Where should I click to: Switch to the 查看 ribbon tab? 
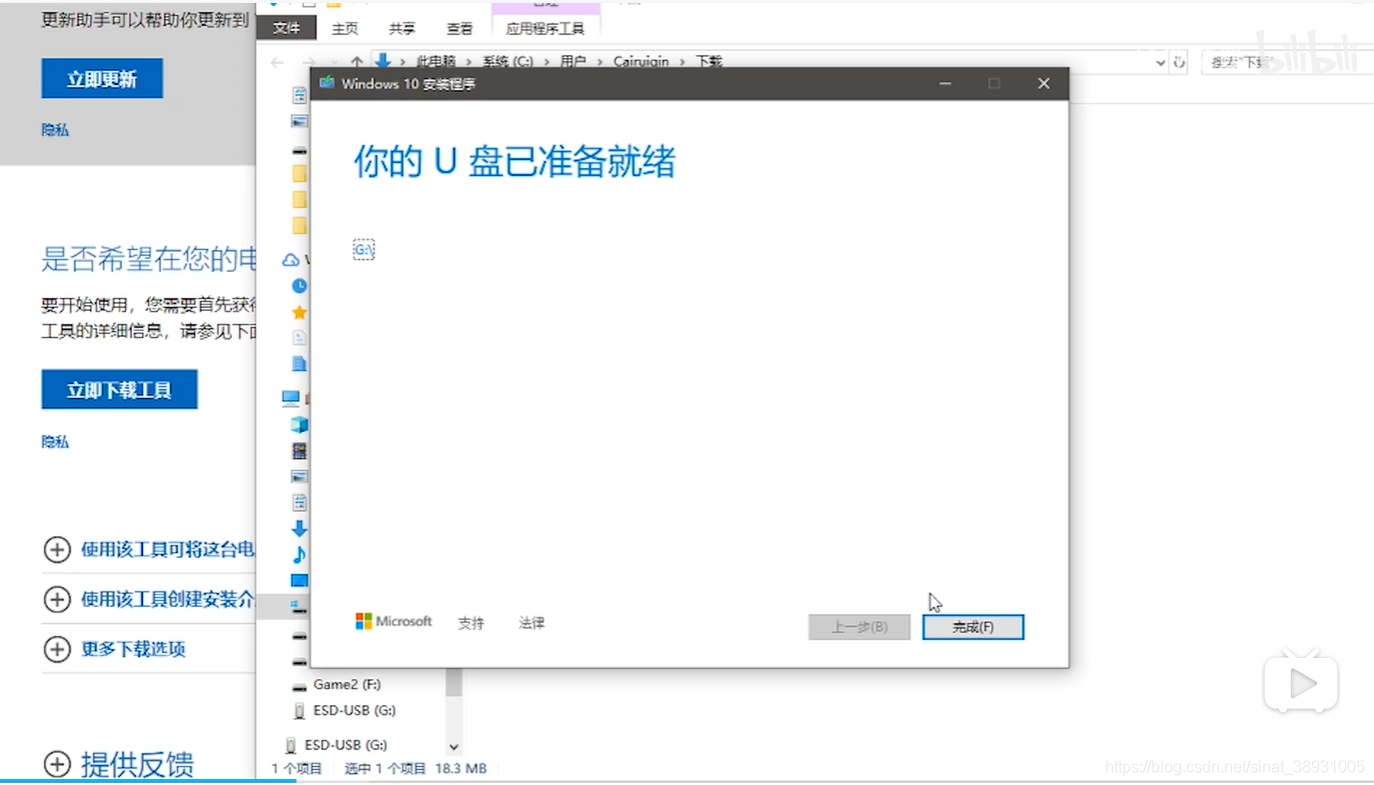pyautogui.click(x=458, y=28)
